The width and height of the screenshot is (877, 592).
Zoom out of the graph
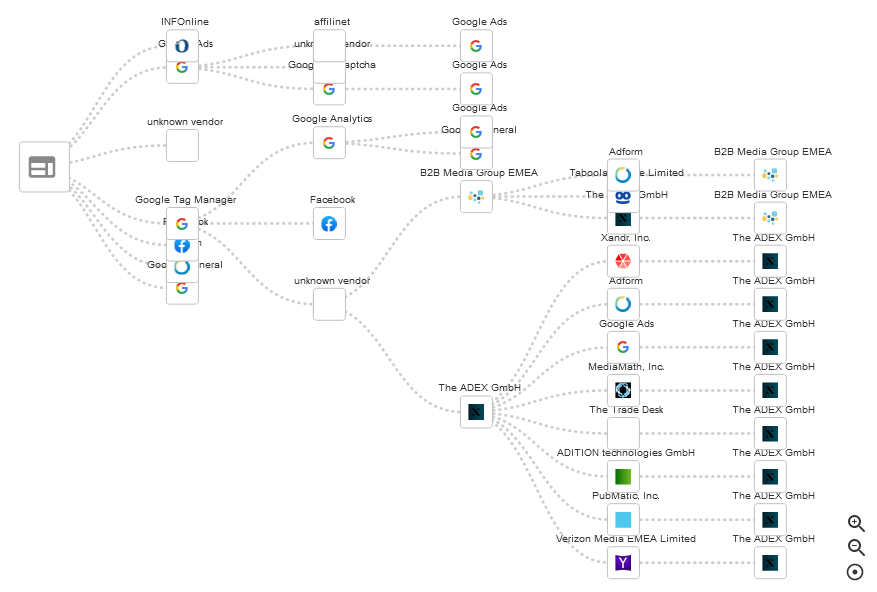pyautogui.click(x=856, y=547)
